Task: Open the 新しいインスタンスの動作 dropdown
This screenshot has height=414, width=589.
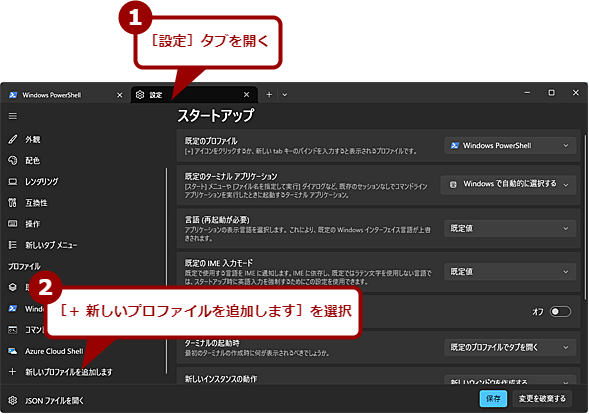Action: (510, 380)
